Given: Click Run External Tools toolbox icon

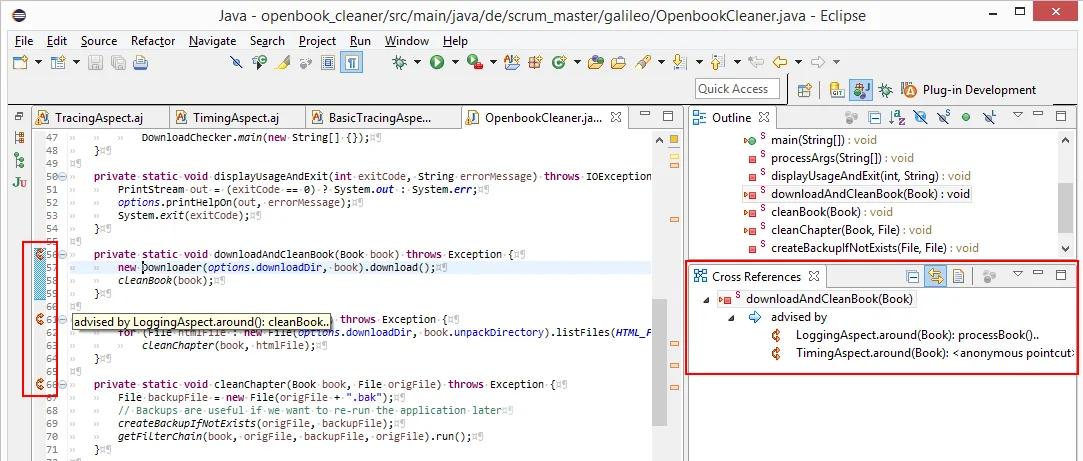Looking at the screenshot, I should pyautogui.click(x=475, y=63).
